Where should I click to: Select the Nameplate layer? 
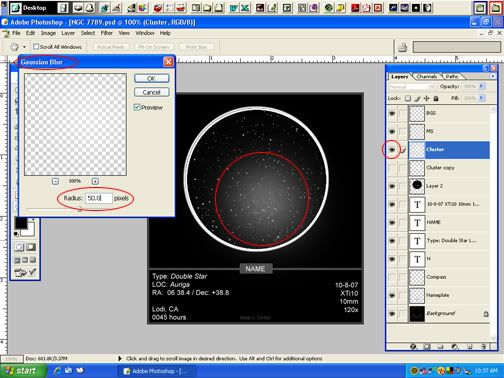click(x=449, y=295)
